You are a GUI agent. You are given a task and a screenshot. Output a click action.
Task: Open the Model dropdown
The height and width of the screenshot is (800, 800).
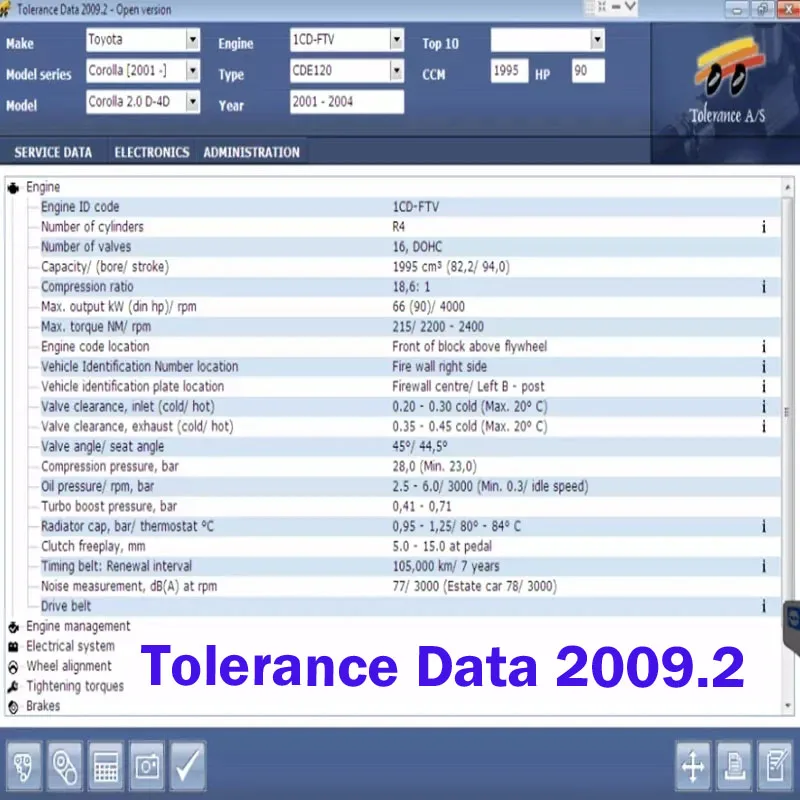(x=192, y=102)
